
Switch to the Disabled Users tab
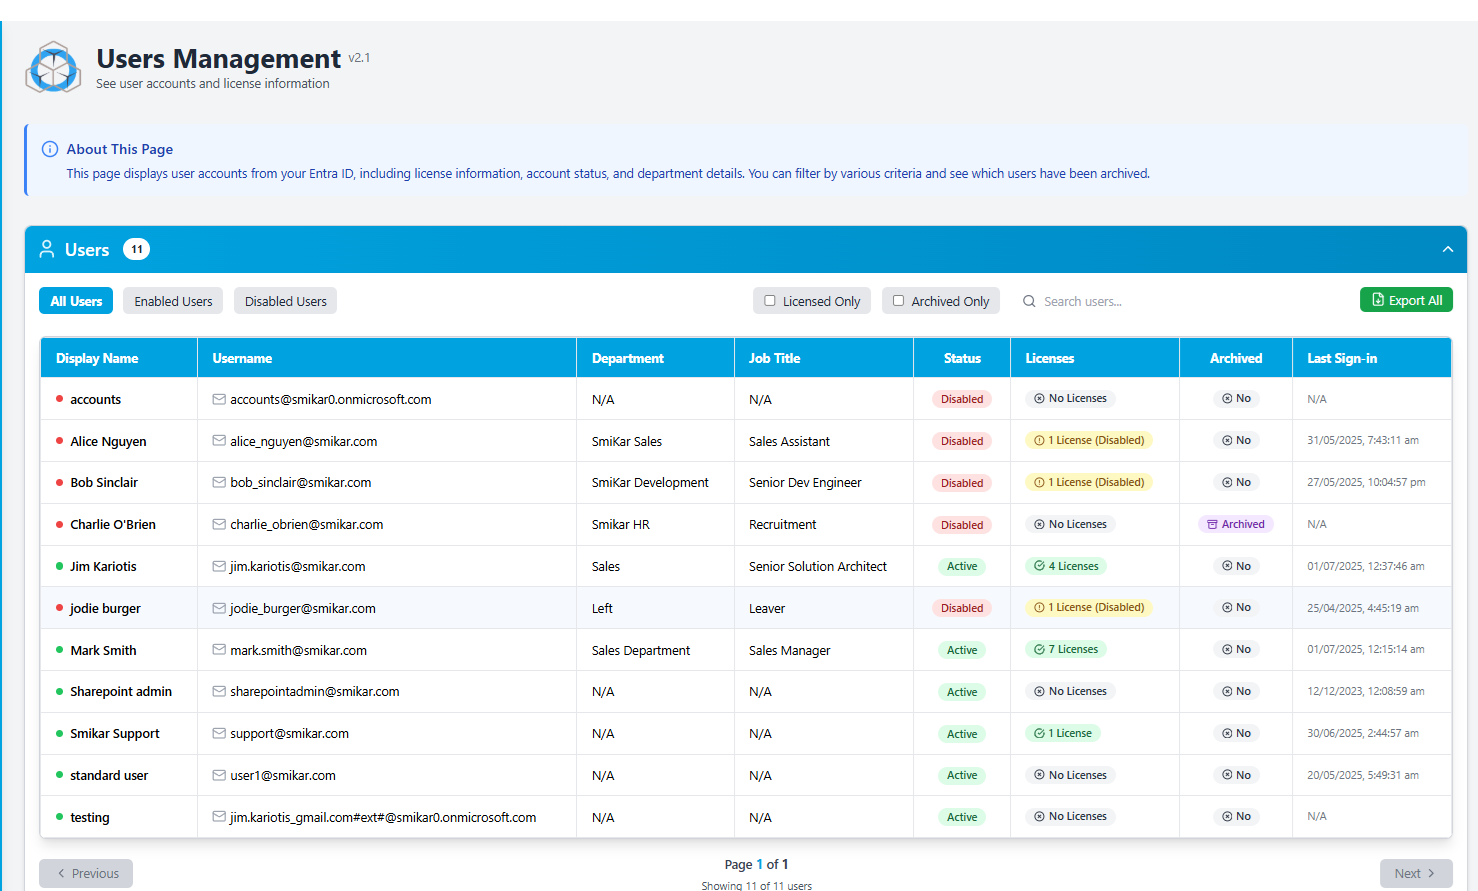pyautogui.click(x=285, y=301)
